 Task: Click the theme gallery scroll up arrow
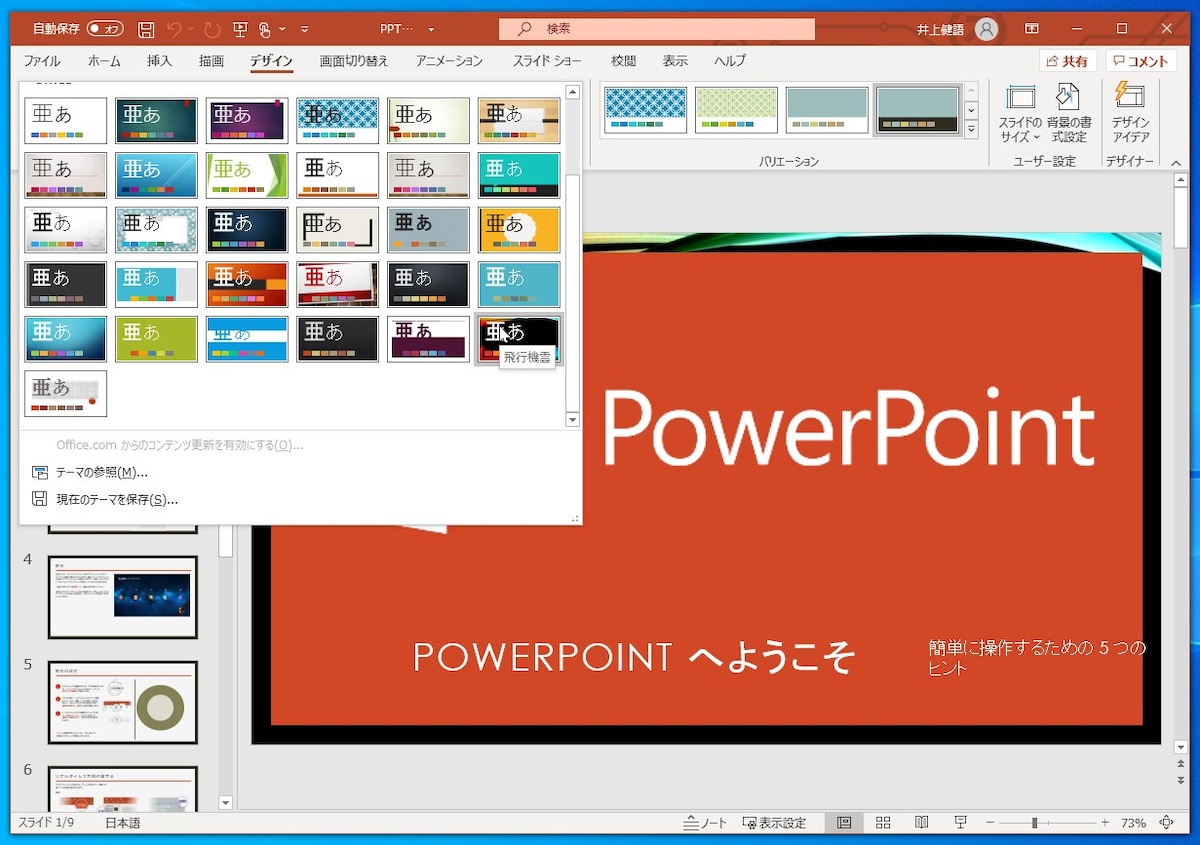[573, 92]
